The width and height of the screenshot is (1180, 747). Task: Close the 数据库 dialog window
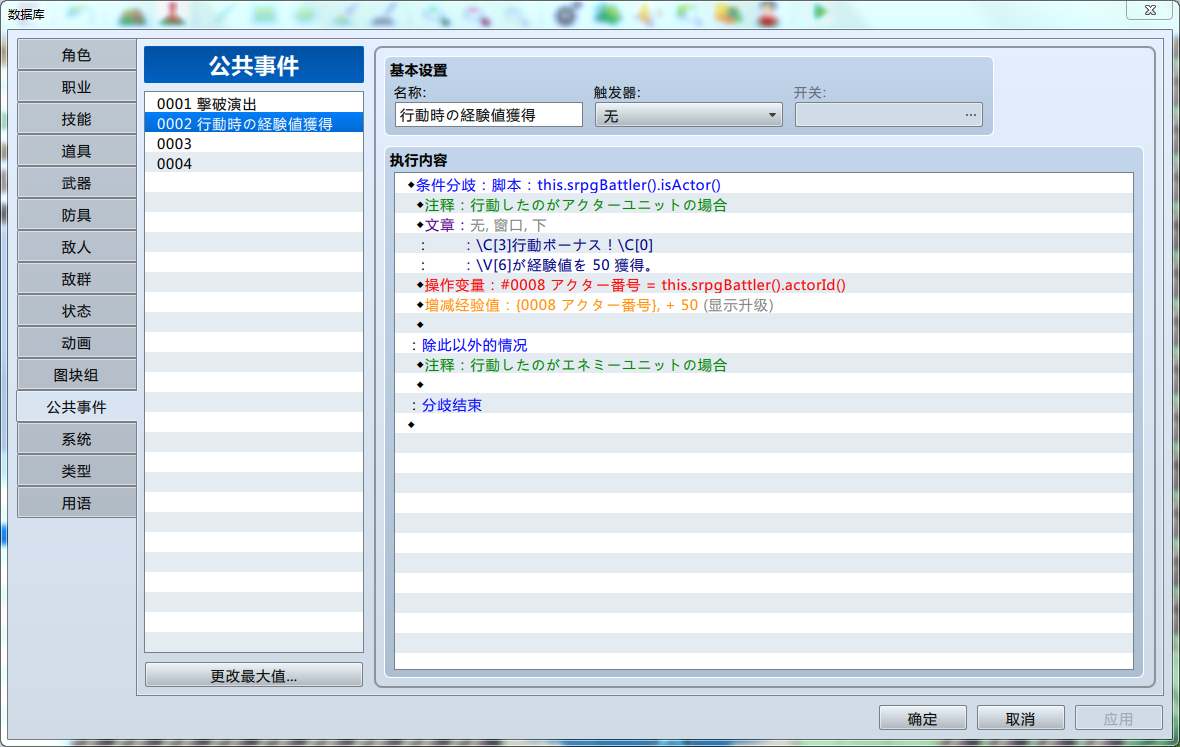point(1149,10)
